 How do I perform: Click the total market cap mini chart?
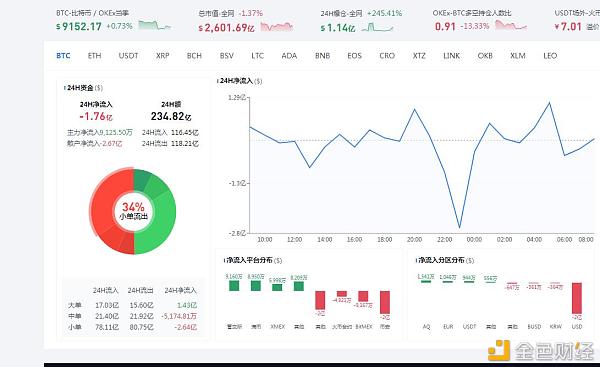click(277, 26)
